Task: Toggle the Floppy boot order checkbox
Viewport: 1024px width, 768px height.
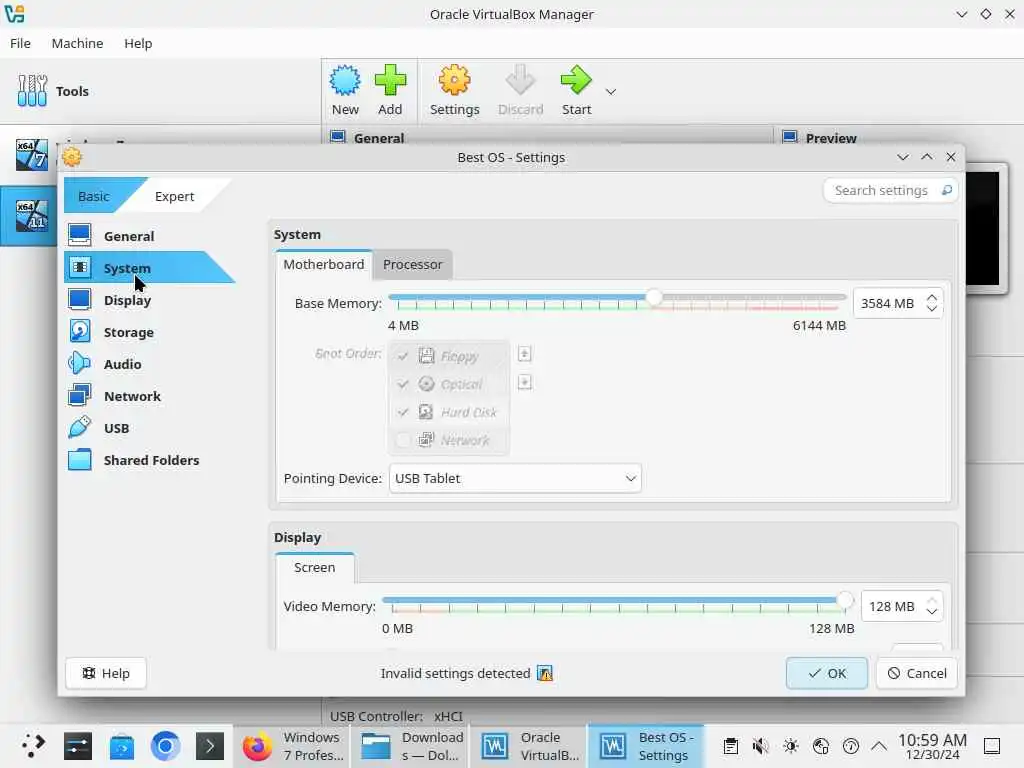Action: 403,356
